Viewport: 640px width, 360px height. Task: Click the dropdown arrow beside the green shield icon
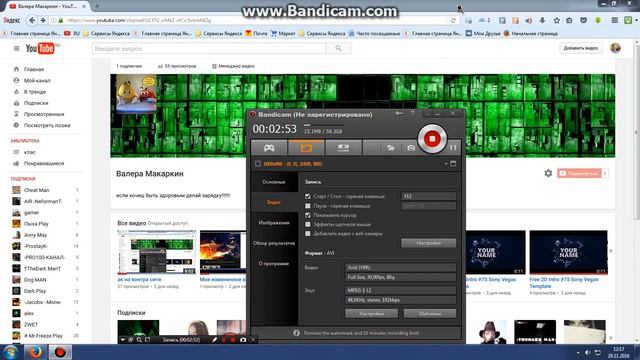tap(635, 20)
